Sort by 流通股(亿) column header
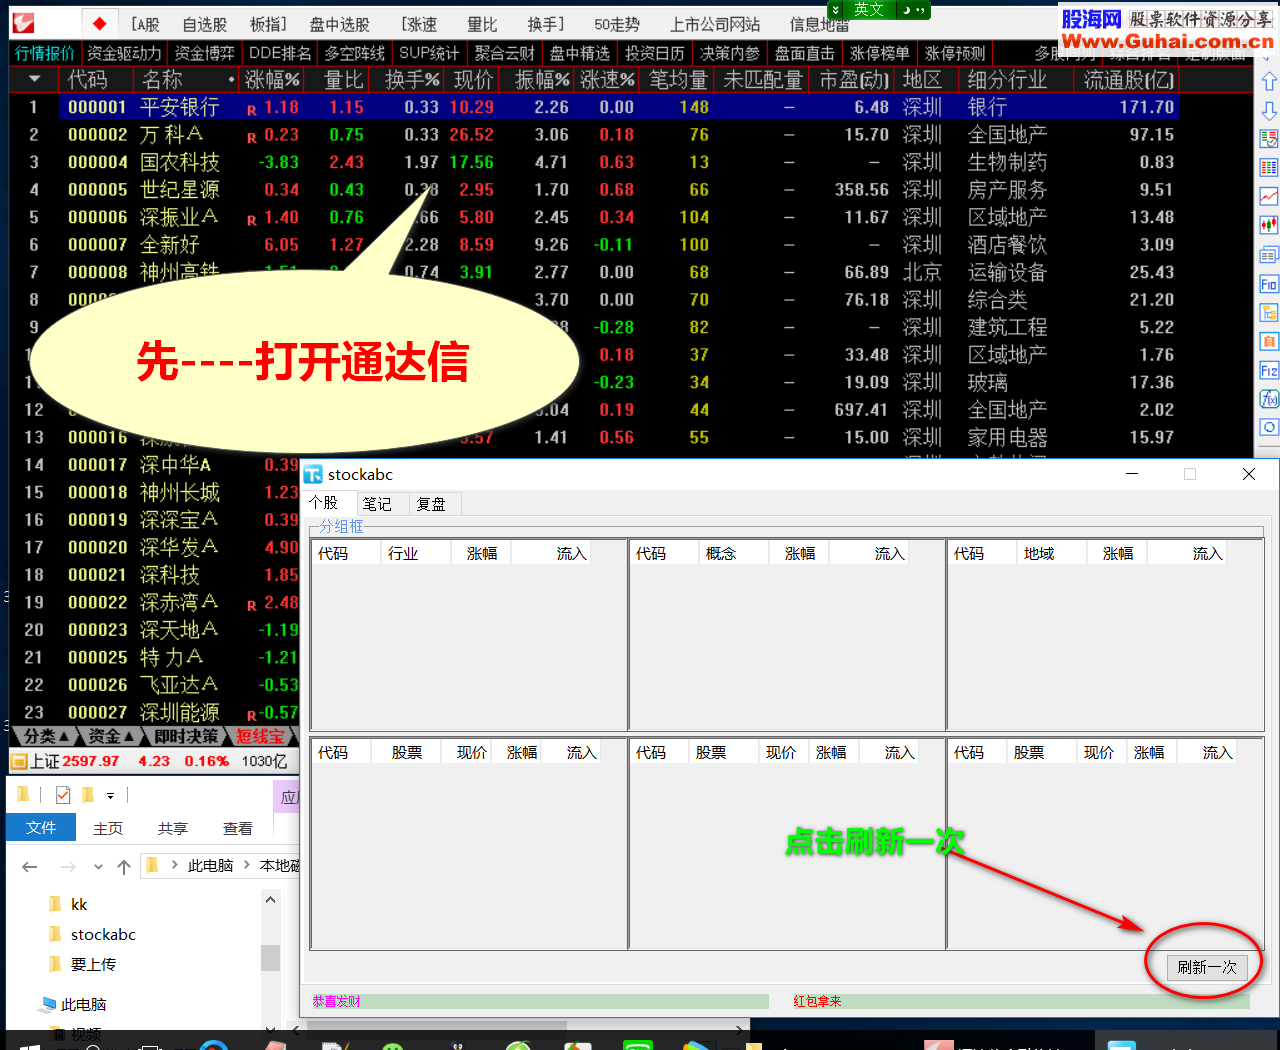Image resolution: width=1280 pixels, height=1050 pixels. point(1129,79)
